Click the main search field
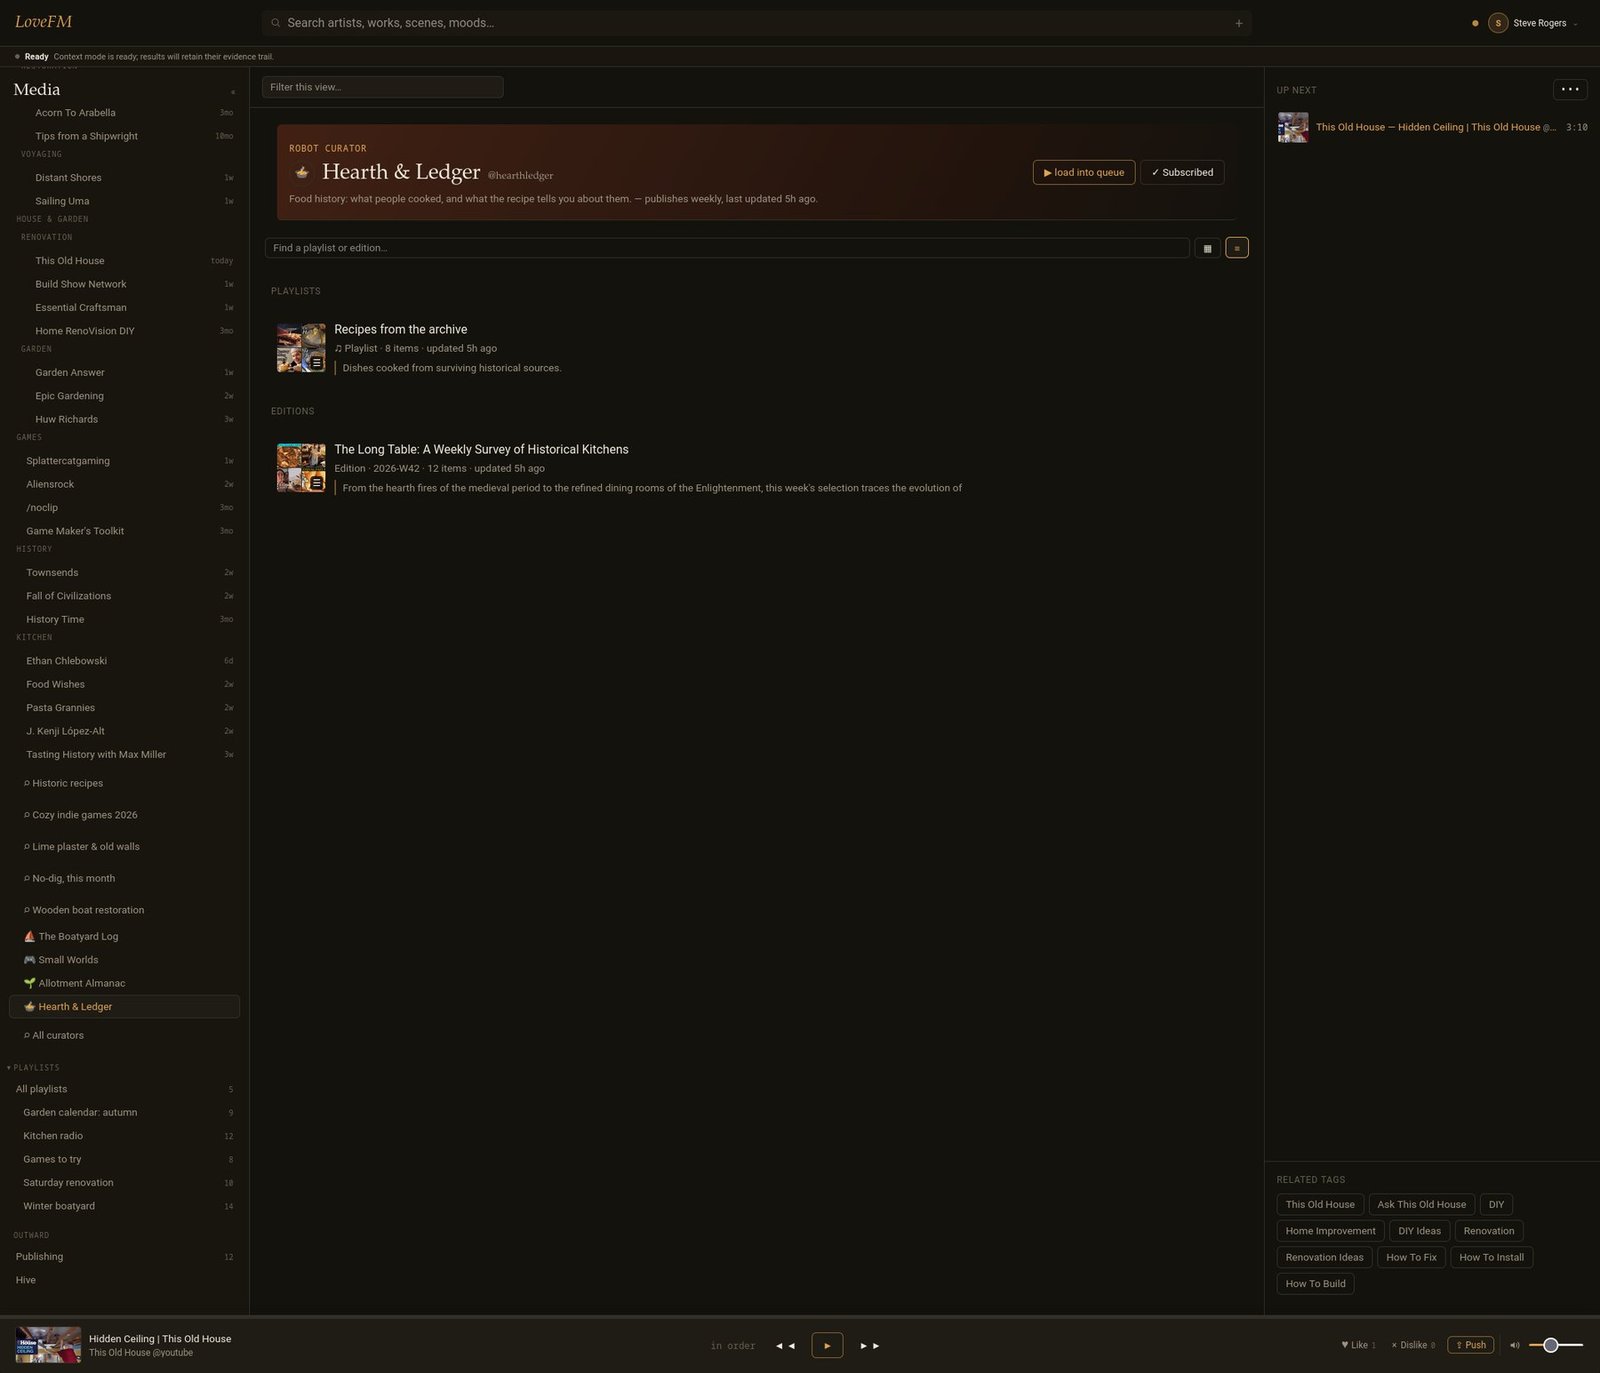 point(757,23)
